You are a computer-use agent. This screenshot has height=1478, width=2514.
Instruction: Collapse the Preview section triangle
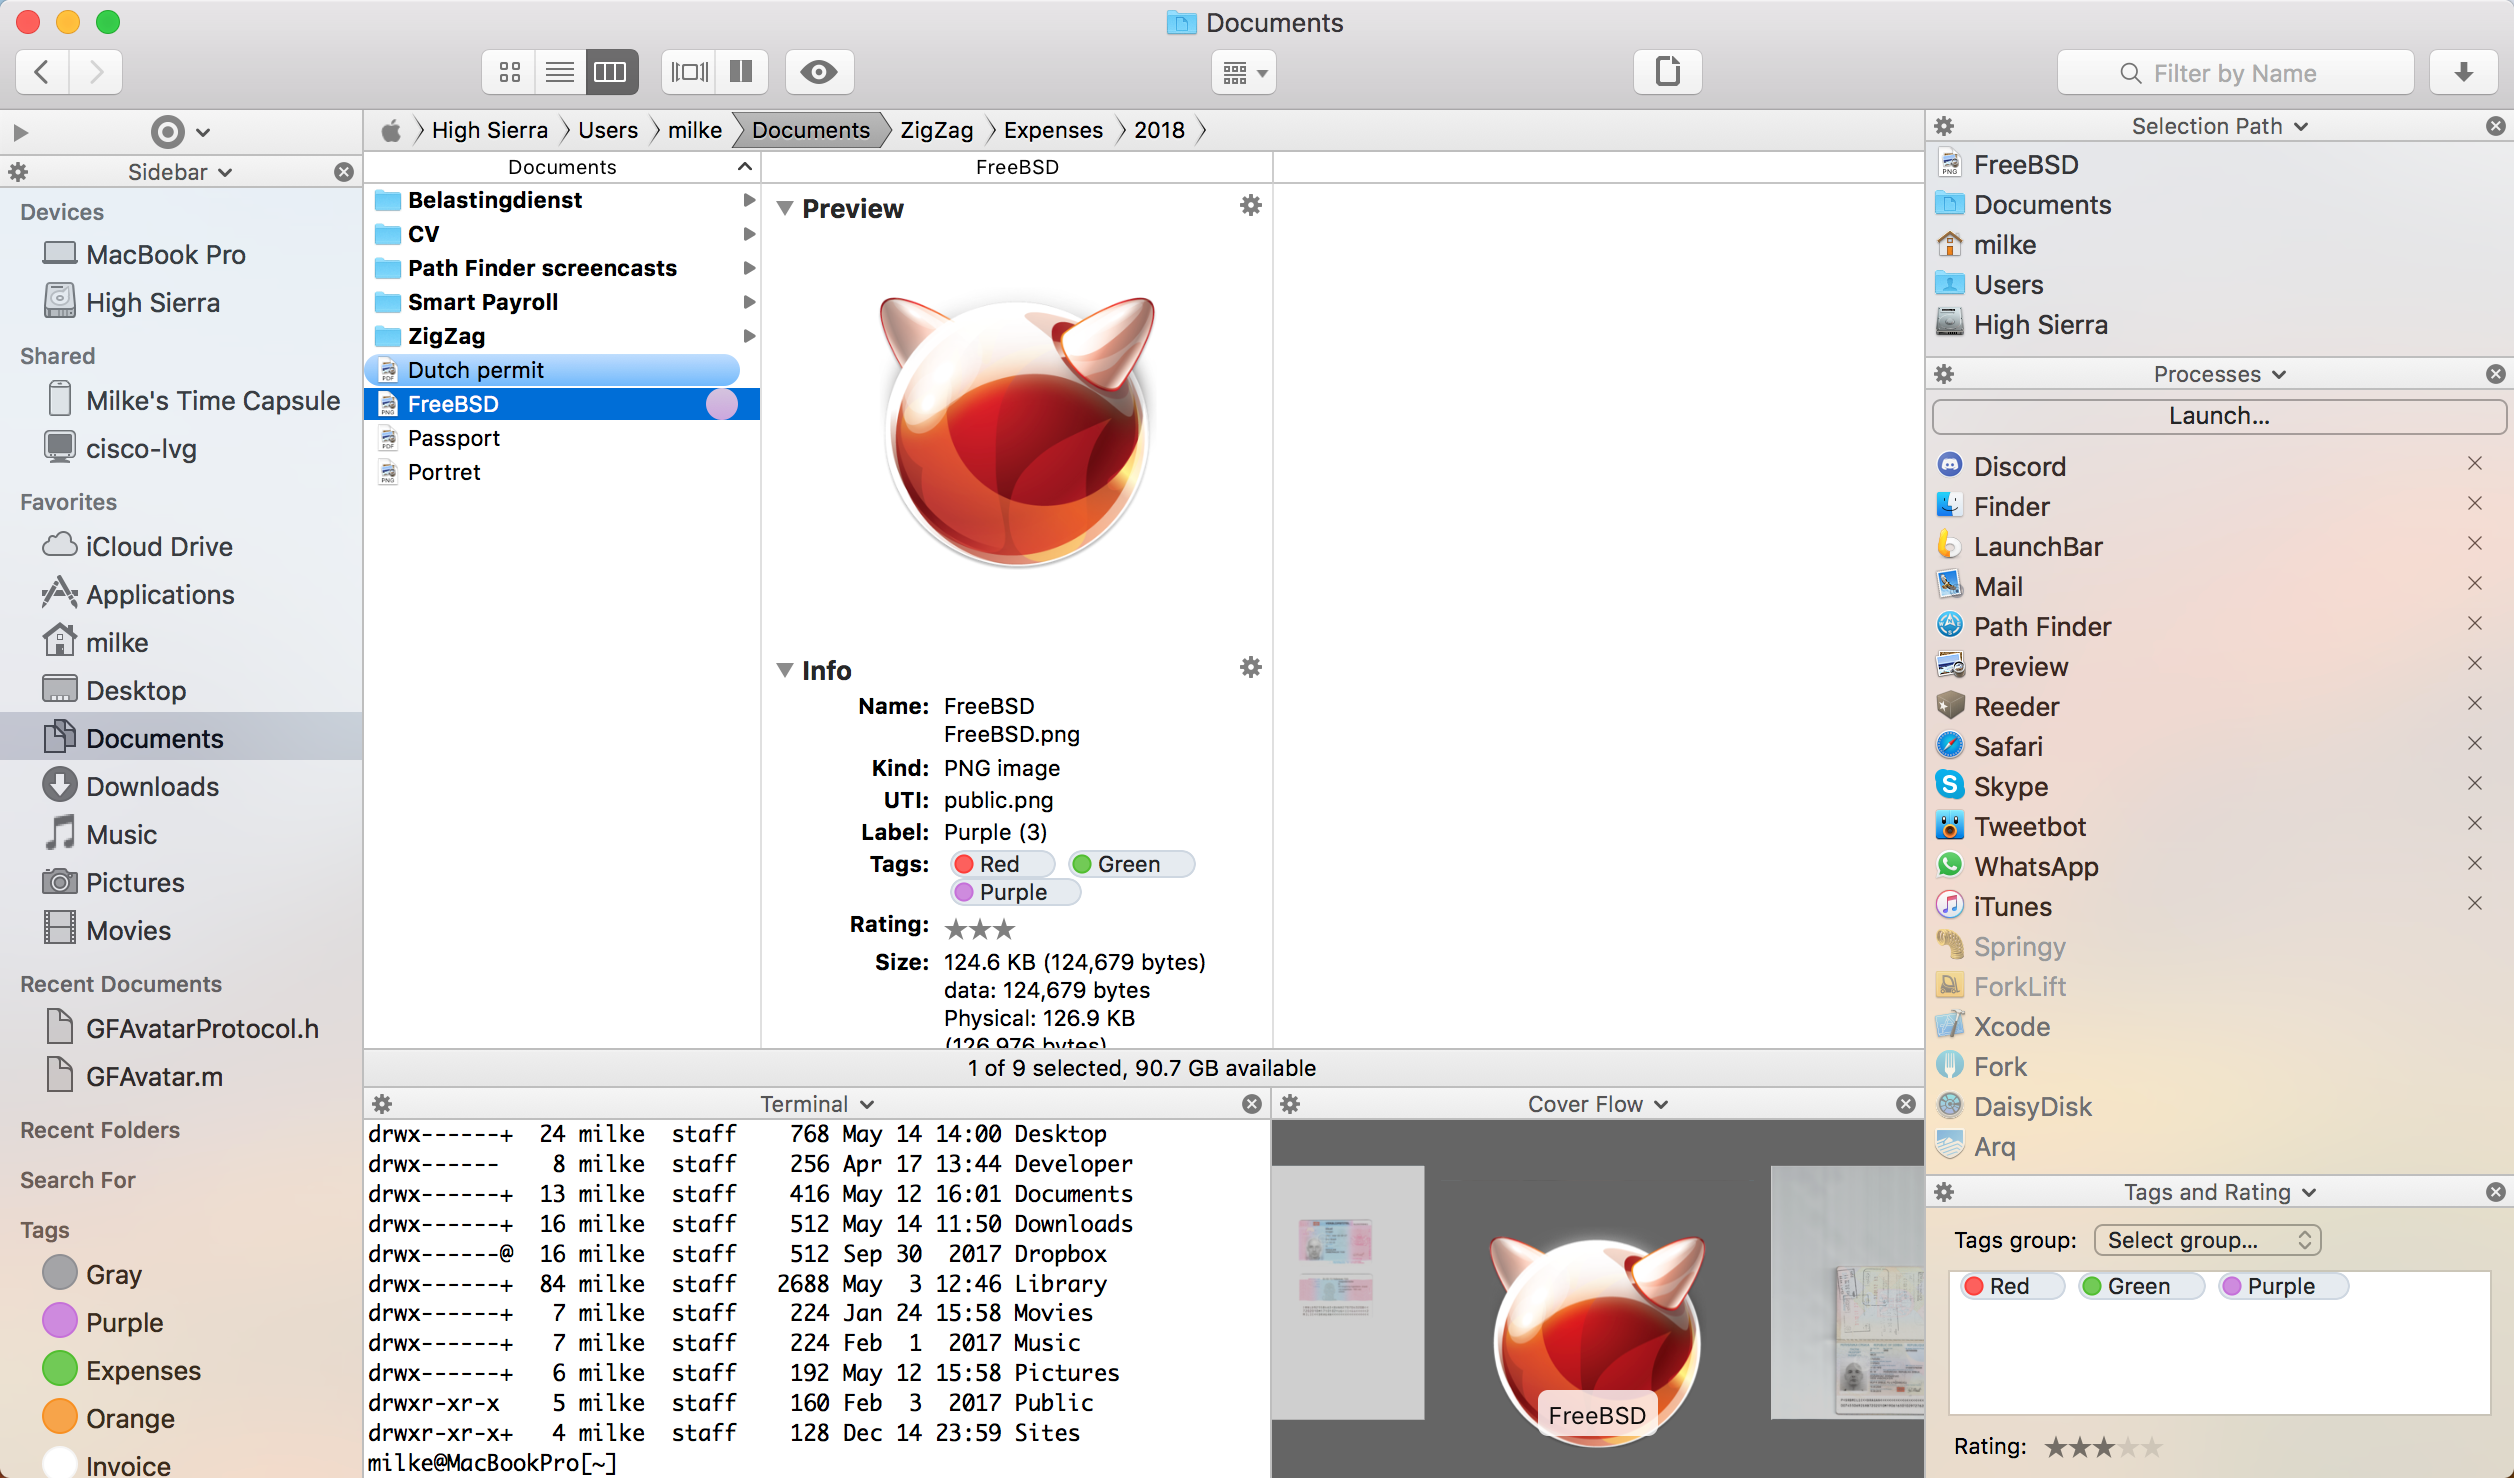pos(785,208)
